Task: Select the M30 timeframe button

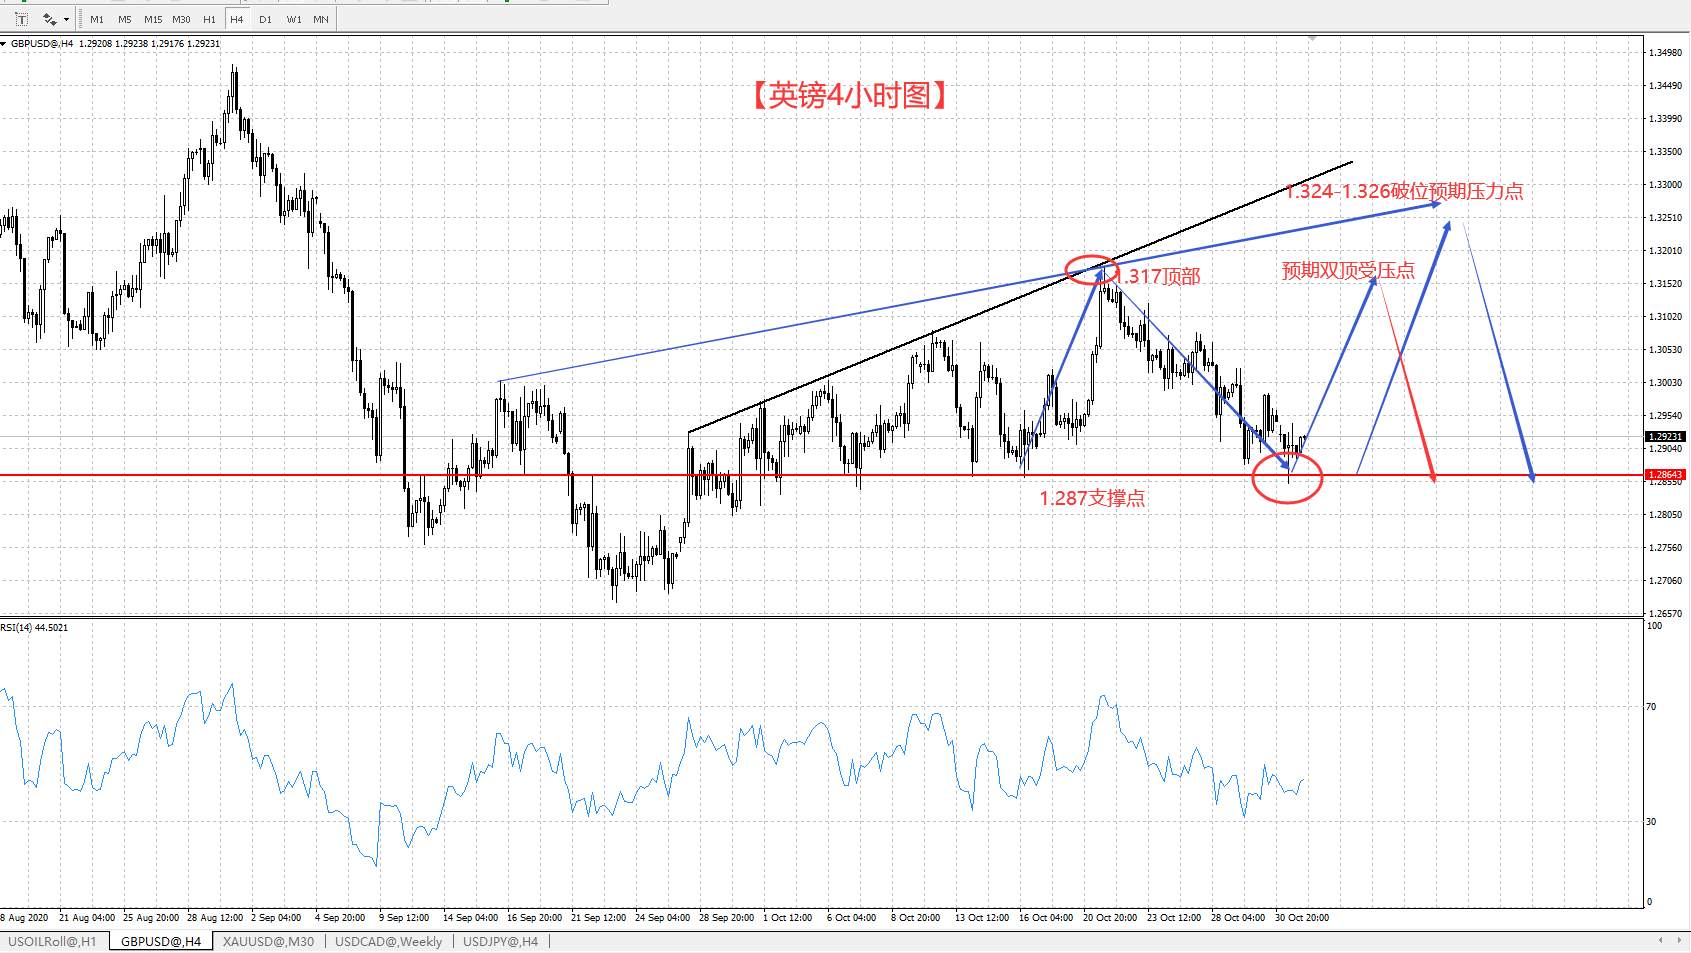Action: coord(181,19)
